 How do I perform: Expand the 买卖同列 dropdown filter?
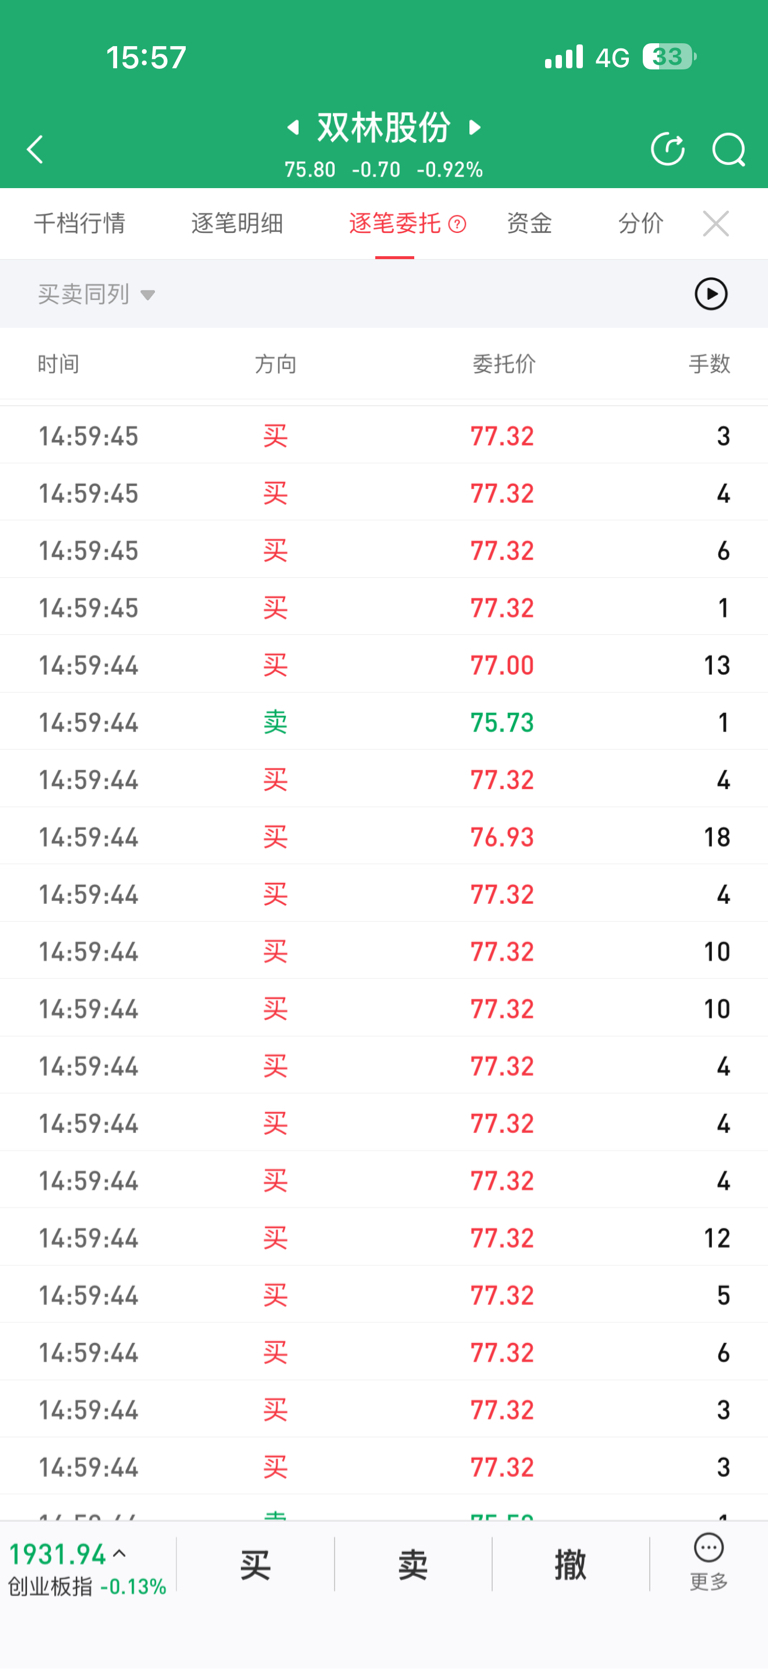(96, 294)
